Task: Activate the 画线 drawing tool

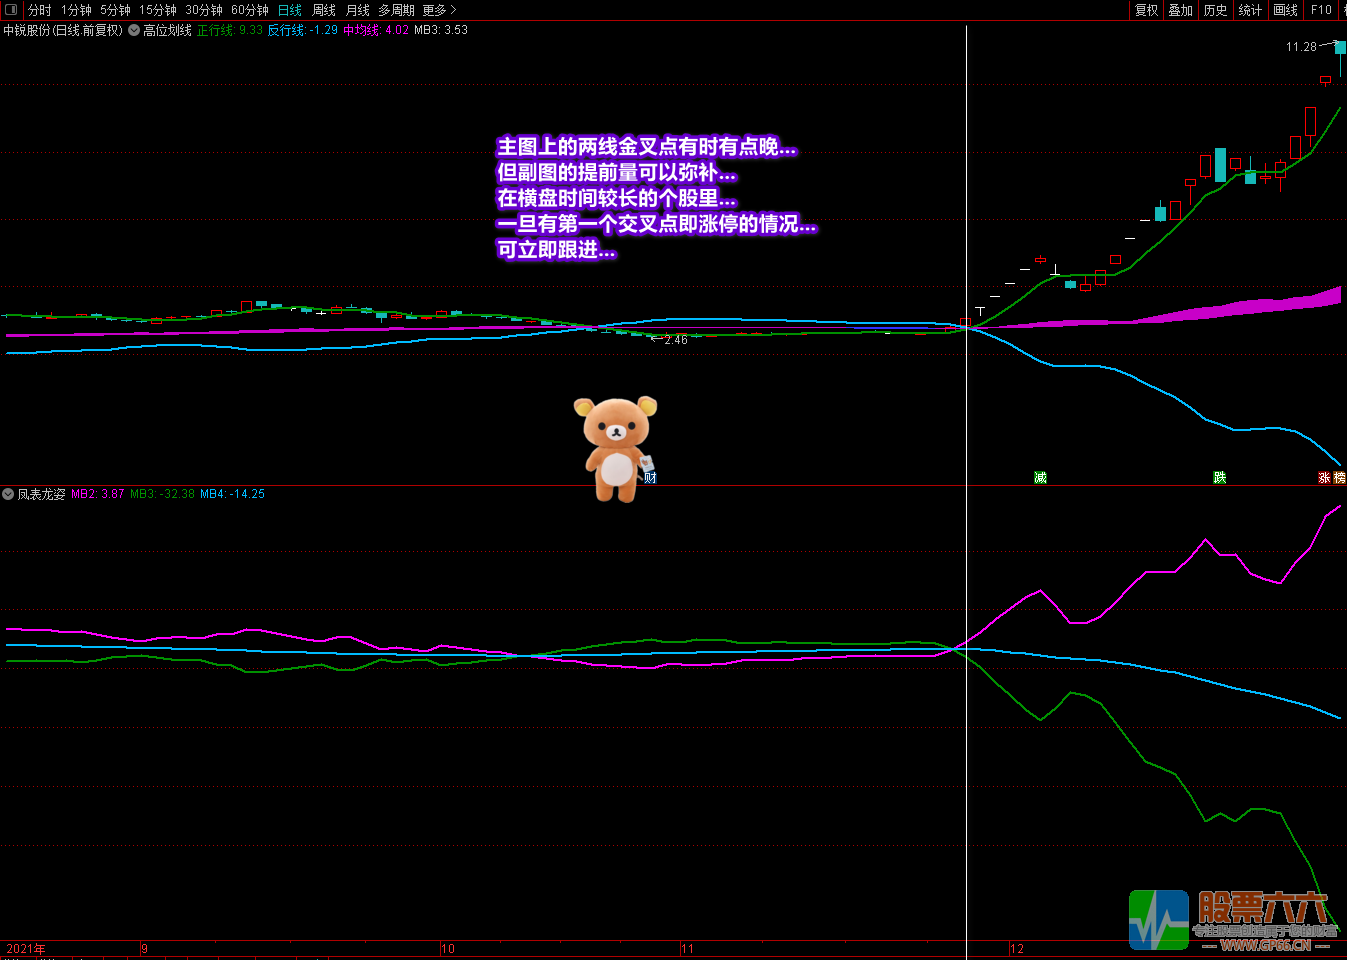Action: click(x=1286, y=10)
